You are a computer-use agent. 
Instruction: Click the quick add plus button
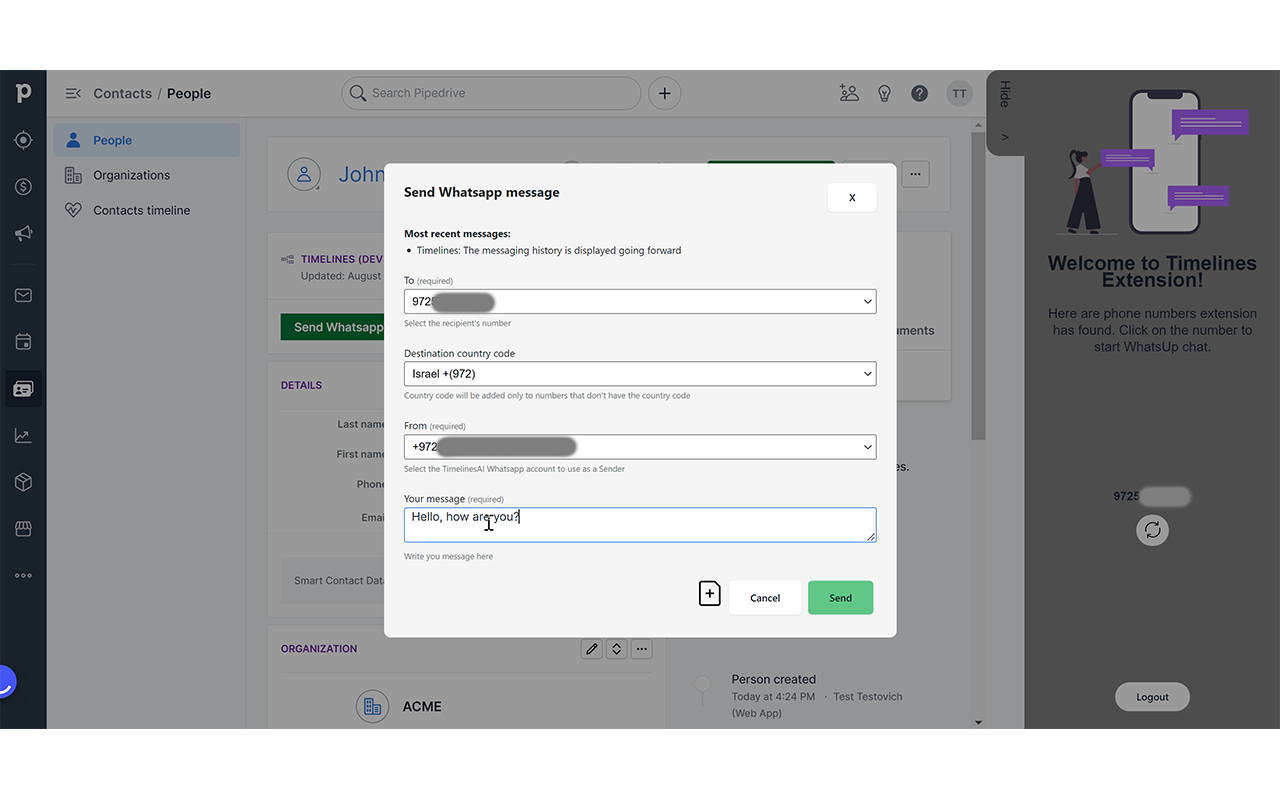click(x=664, y=93)
